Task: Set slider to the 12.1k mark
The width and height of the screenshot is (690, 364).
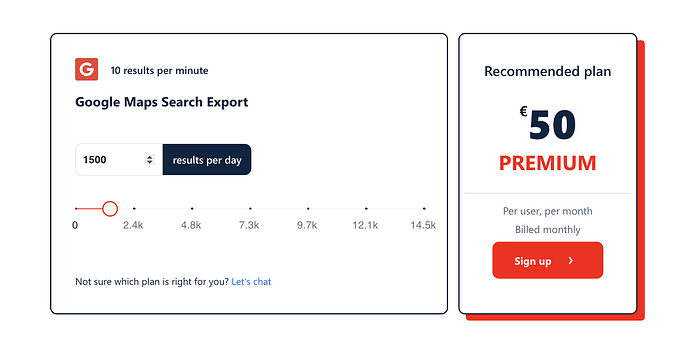Action: pos(366,209)
